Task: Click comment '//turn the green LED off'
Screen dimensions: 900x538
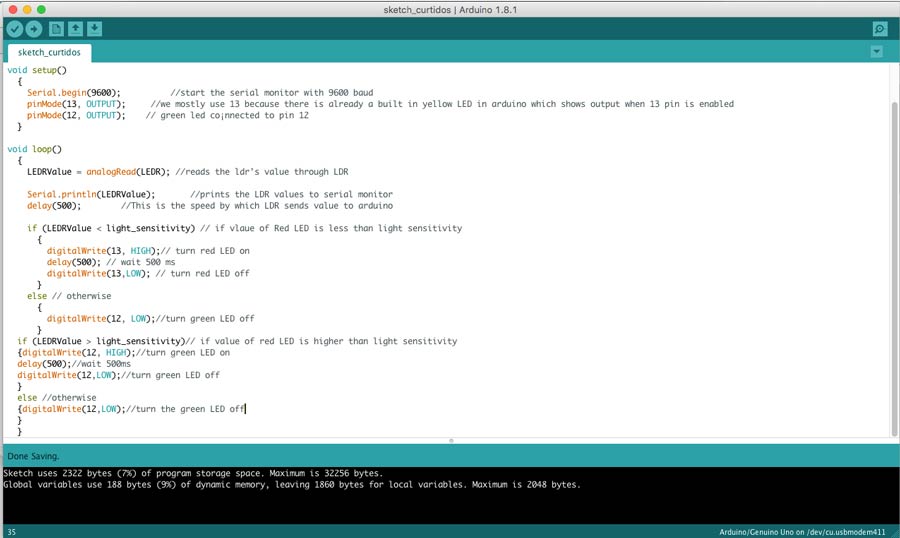Action: point(185,409)
